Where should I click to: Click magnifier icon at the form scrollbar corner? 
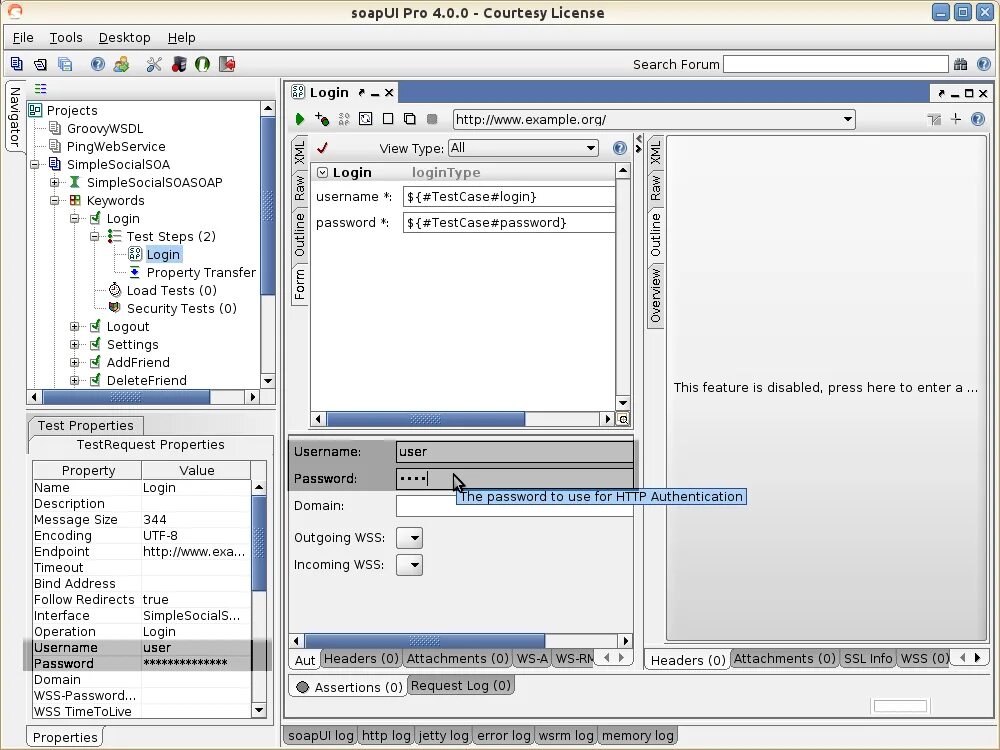pyautogui.click(x=623, y=419)
